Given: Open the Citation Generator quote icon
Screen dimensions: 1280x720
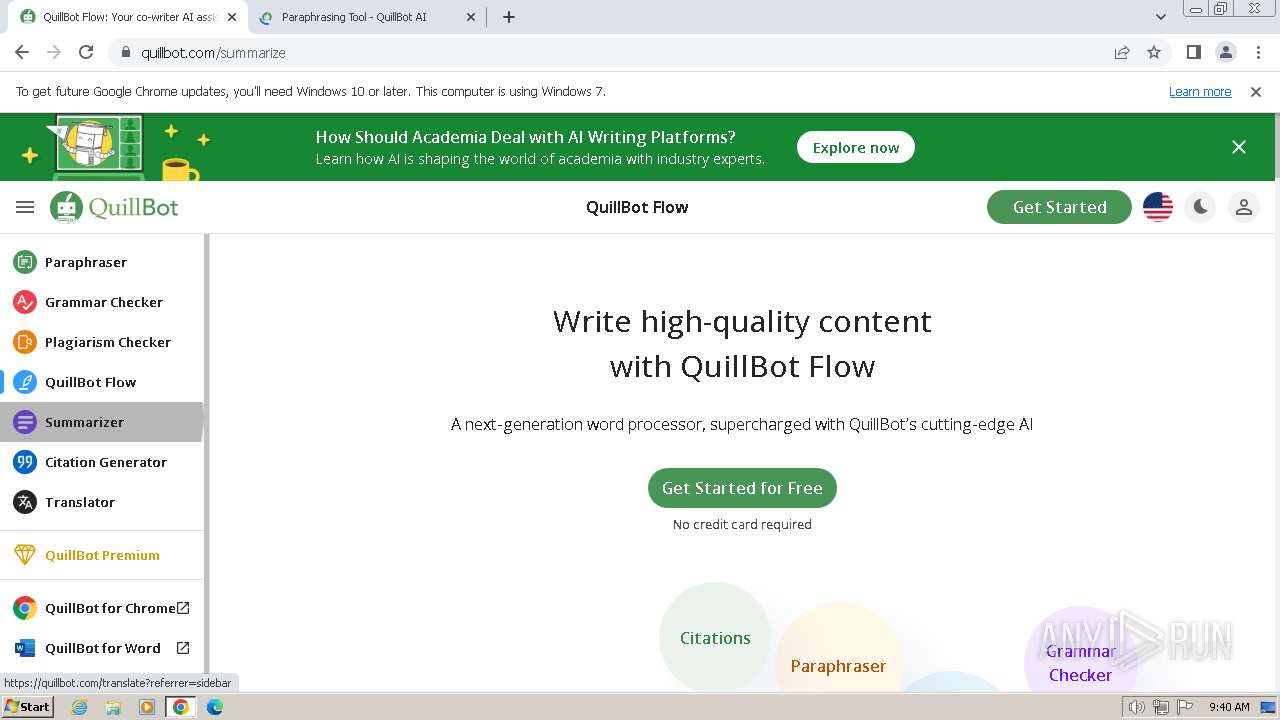Looking at the screenshot, I should pos(25,462).
